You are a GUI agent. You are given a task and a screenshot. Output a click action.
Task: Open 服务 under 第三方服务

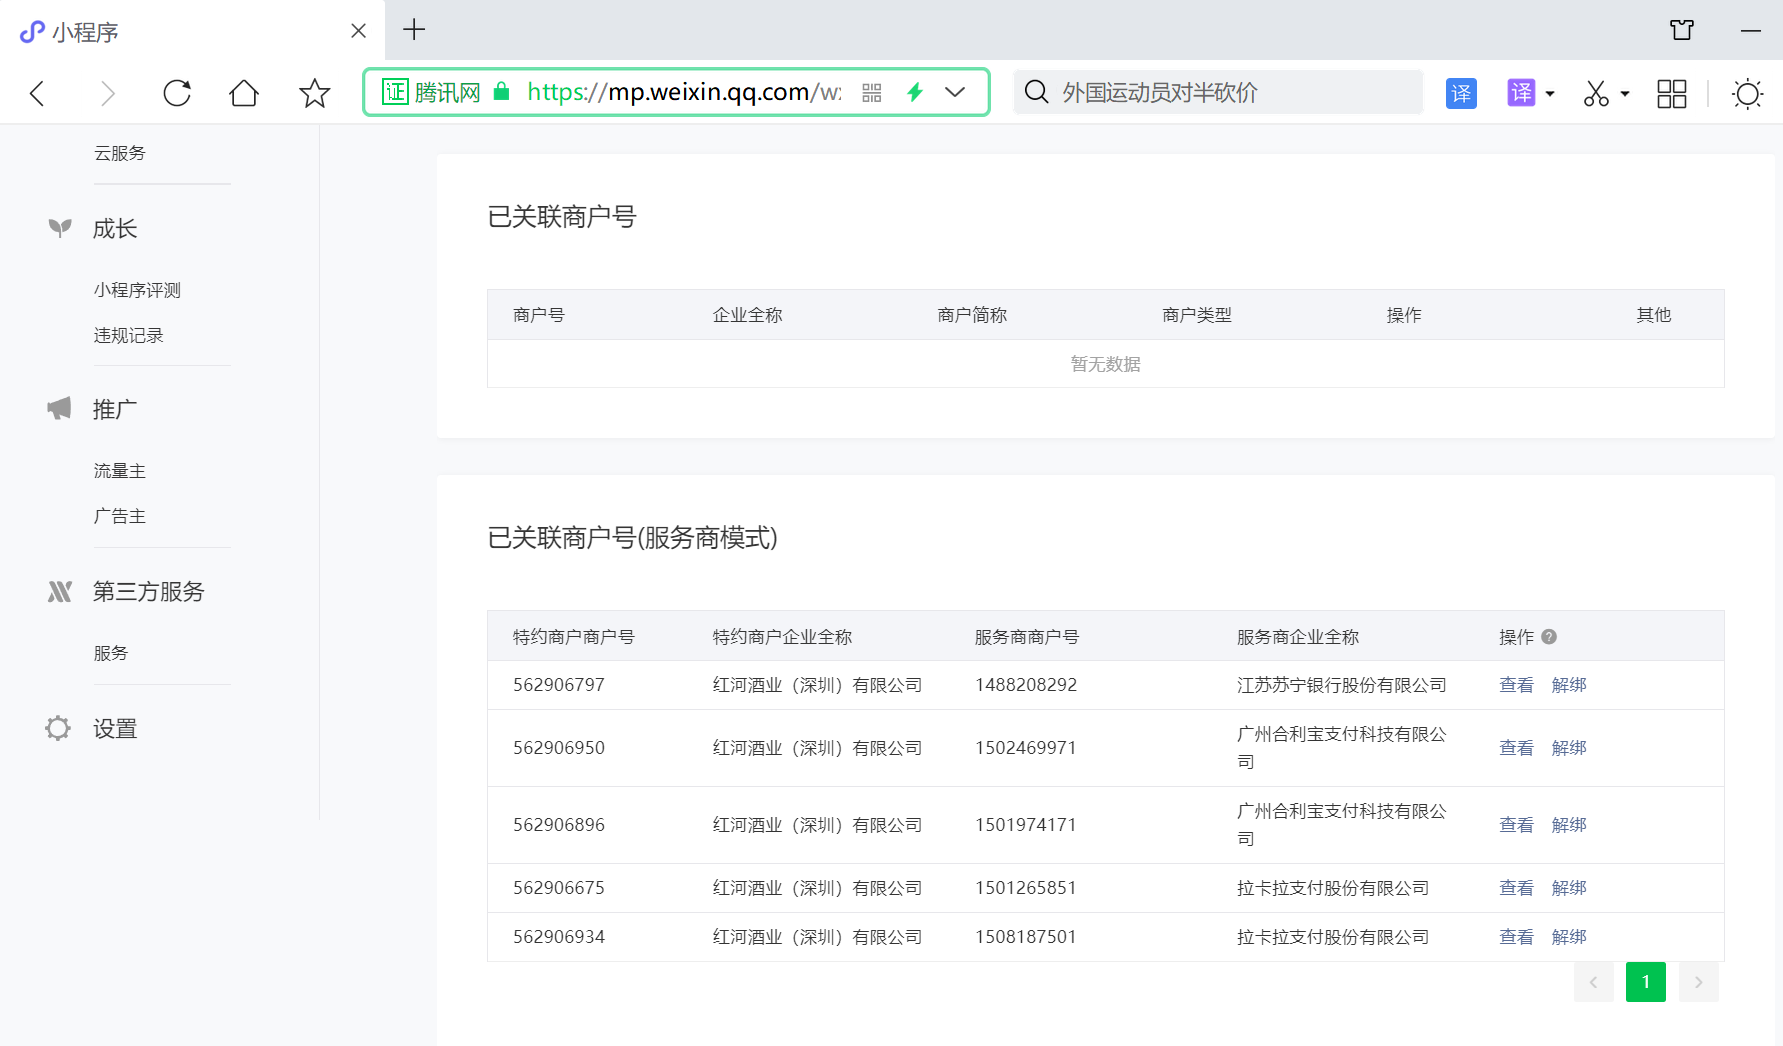[x=111, y=653]
